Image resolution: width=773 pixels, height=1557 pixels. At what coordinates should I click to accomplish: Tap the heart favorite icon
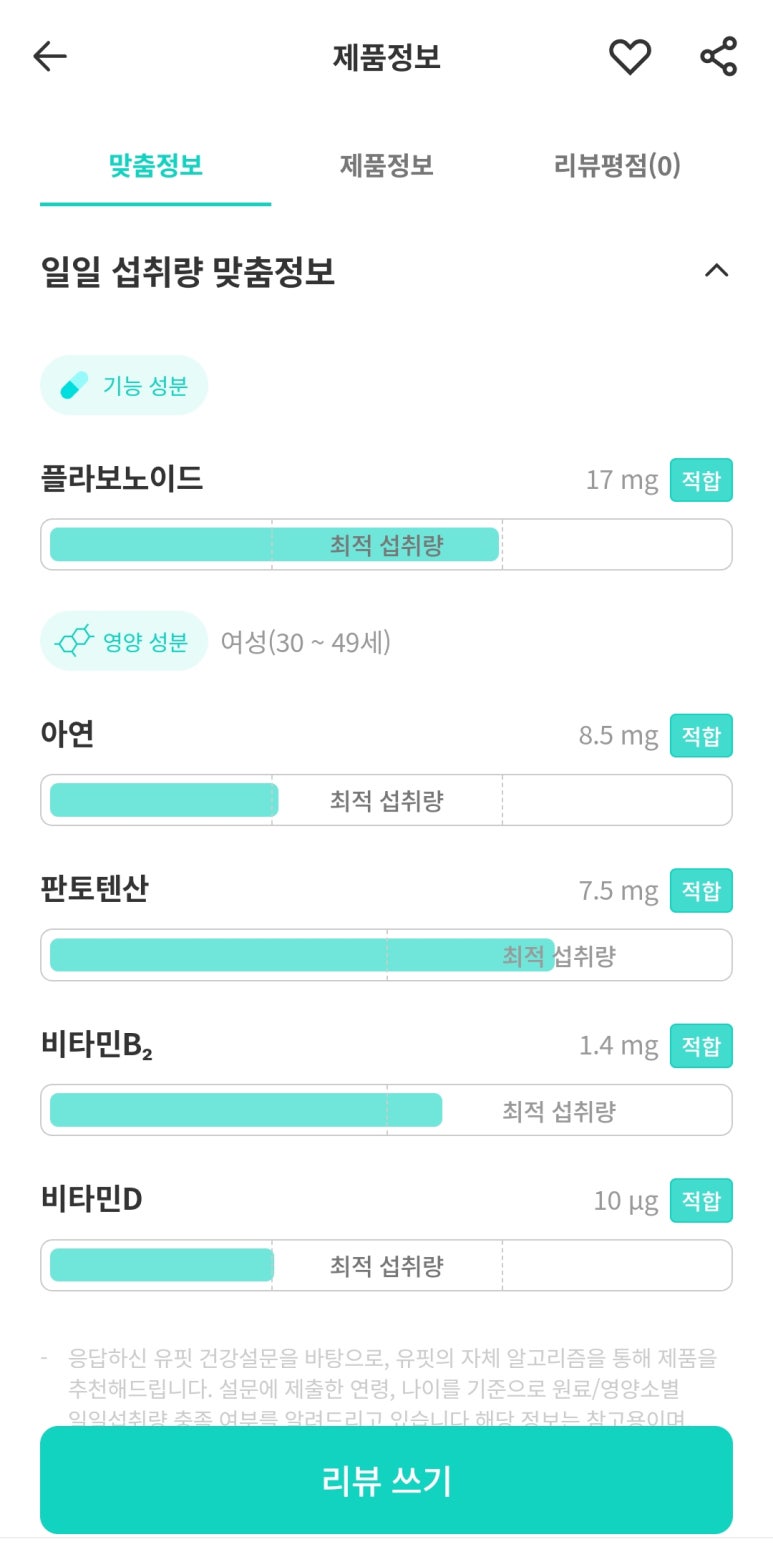[630, 57]
